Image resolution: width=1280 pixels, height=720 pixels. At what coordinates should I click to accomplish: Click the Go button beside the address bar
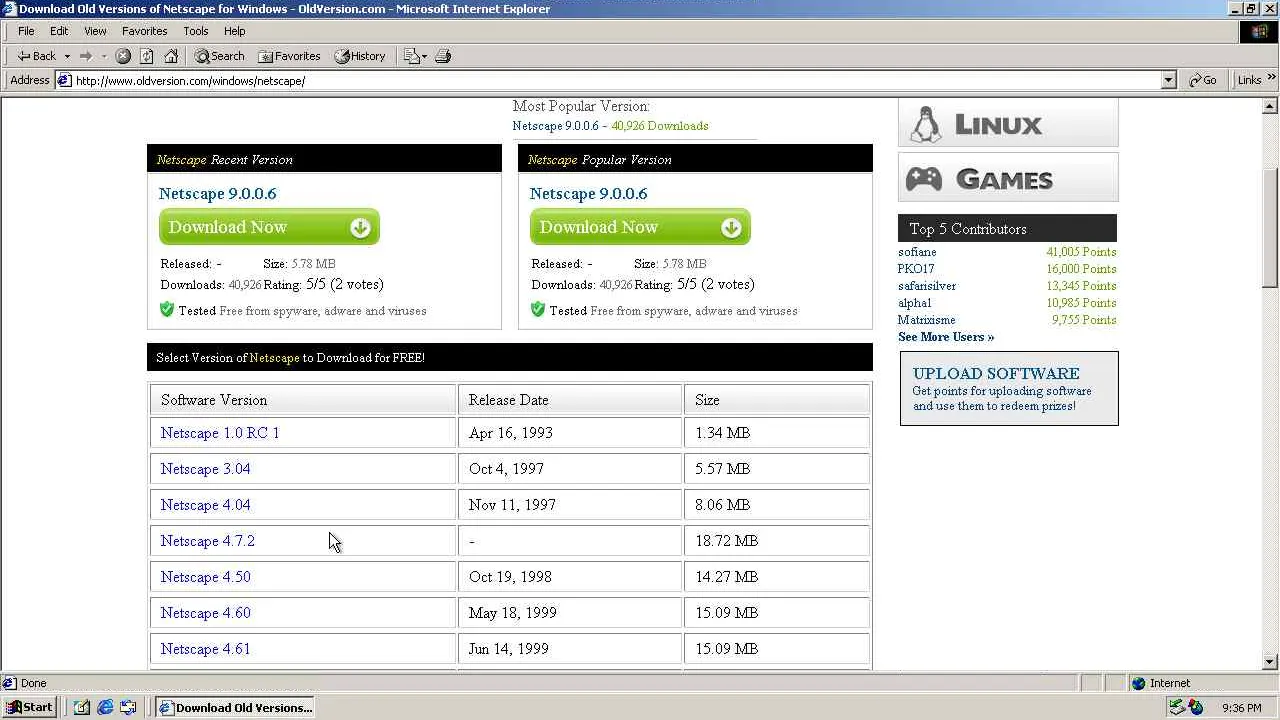1203,80
